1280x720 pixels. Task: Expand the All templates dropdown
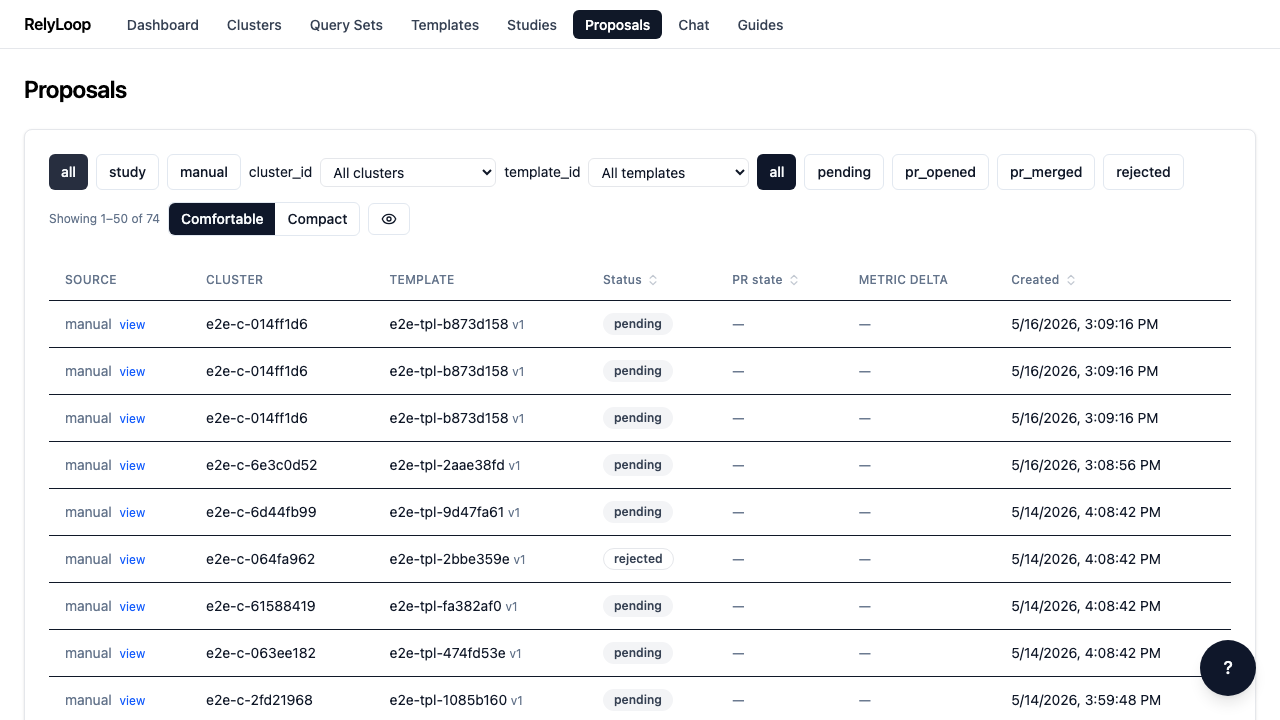tap(668, 172)
